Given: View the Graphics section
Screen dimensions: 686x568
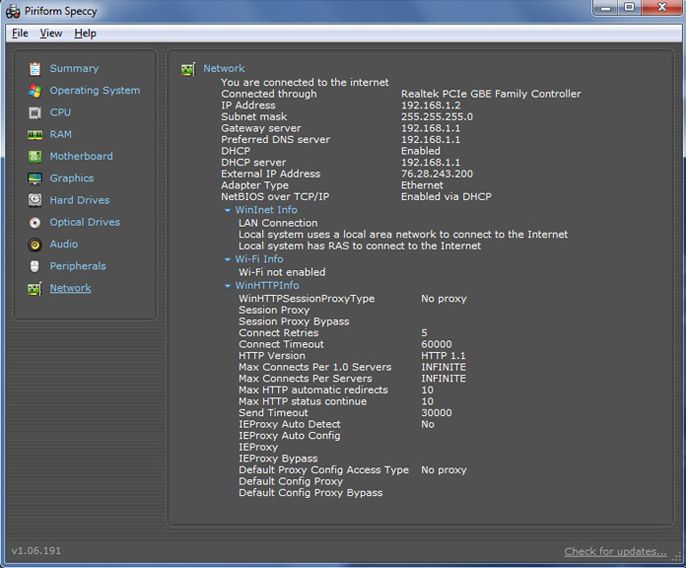Looking at the screenshot, I should click(x=72, y=178).
